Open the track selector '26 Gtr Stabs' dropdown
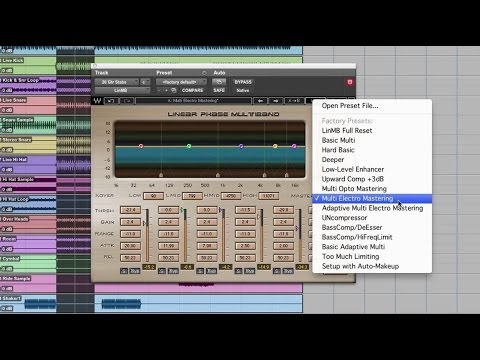The width and height of the screenshot is (480, 360). click(117, 82)
